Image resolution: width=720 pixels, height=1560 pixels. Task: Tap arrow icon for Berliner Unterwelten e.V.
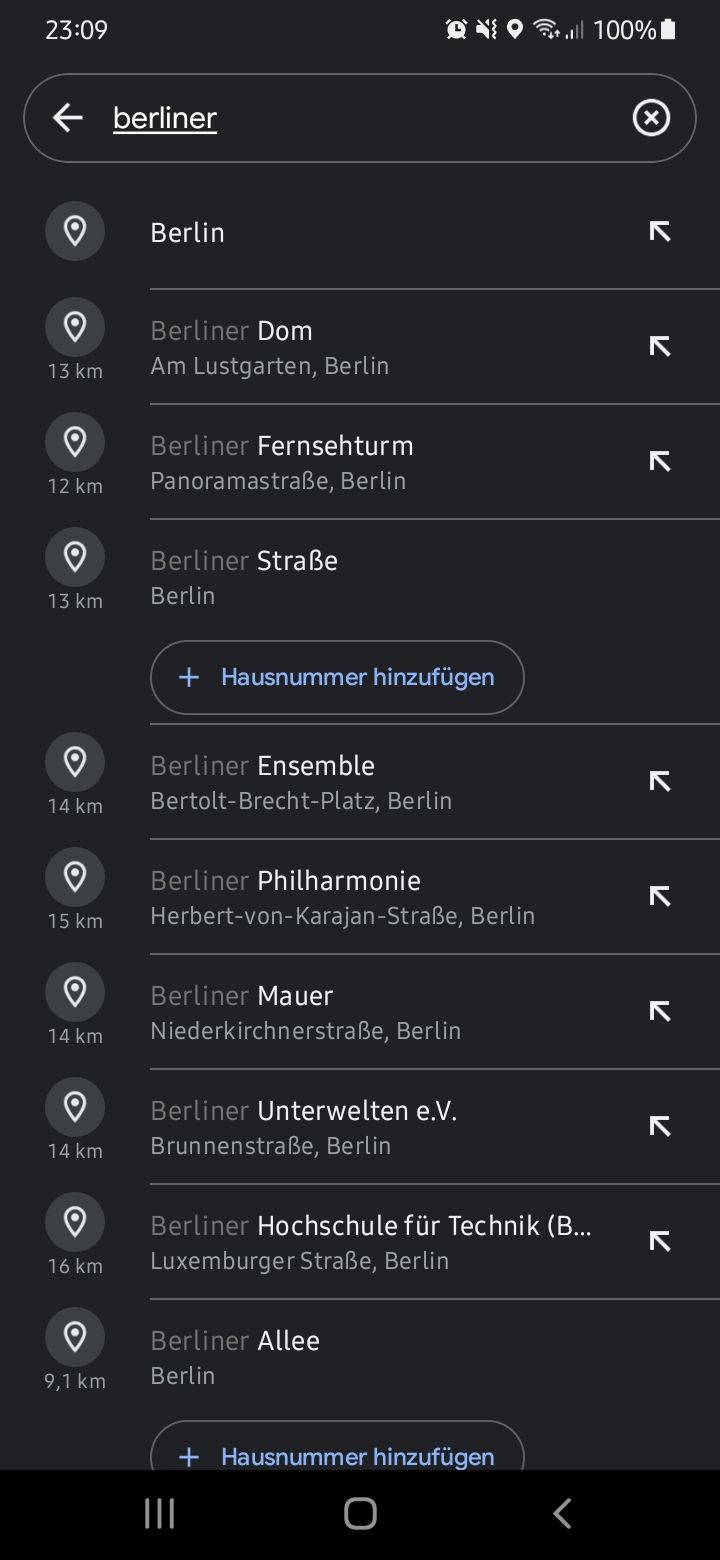coord(659,1127)
